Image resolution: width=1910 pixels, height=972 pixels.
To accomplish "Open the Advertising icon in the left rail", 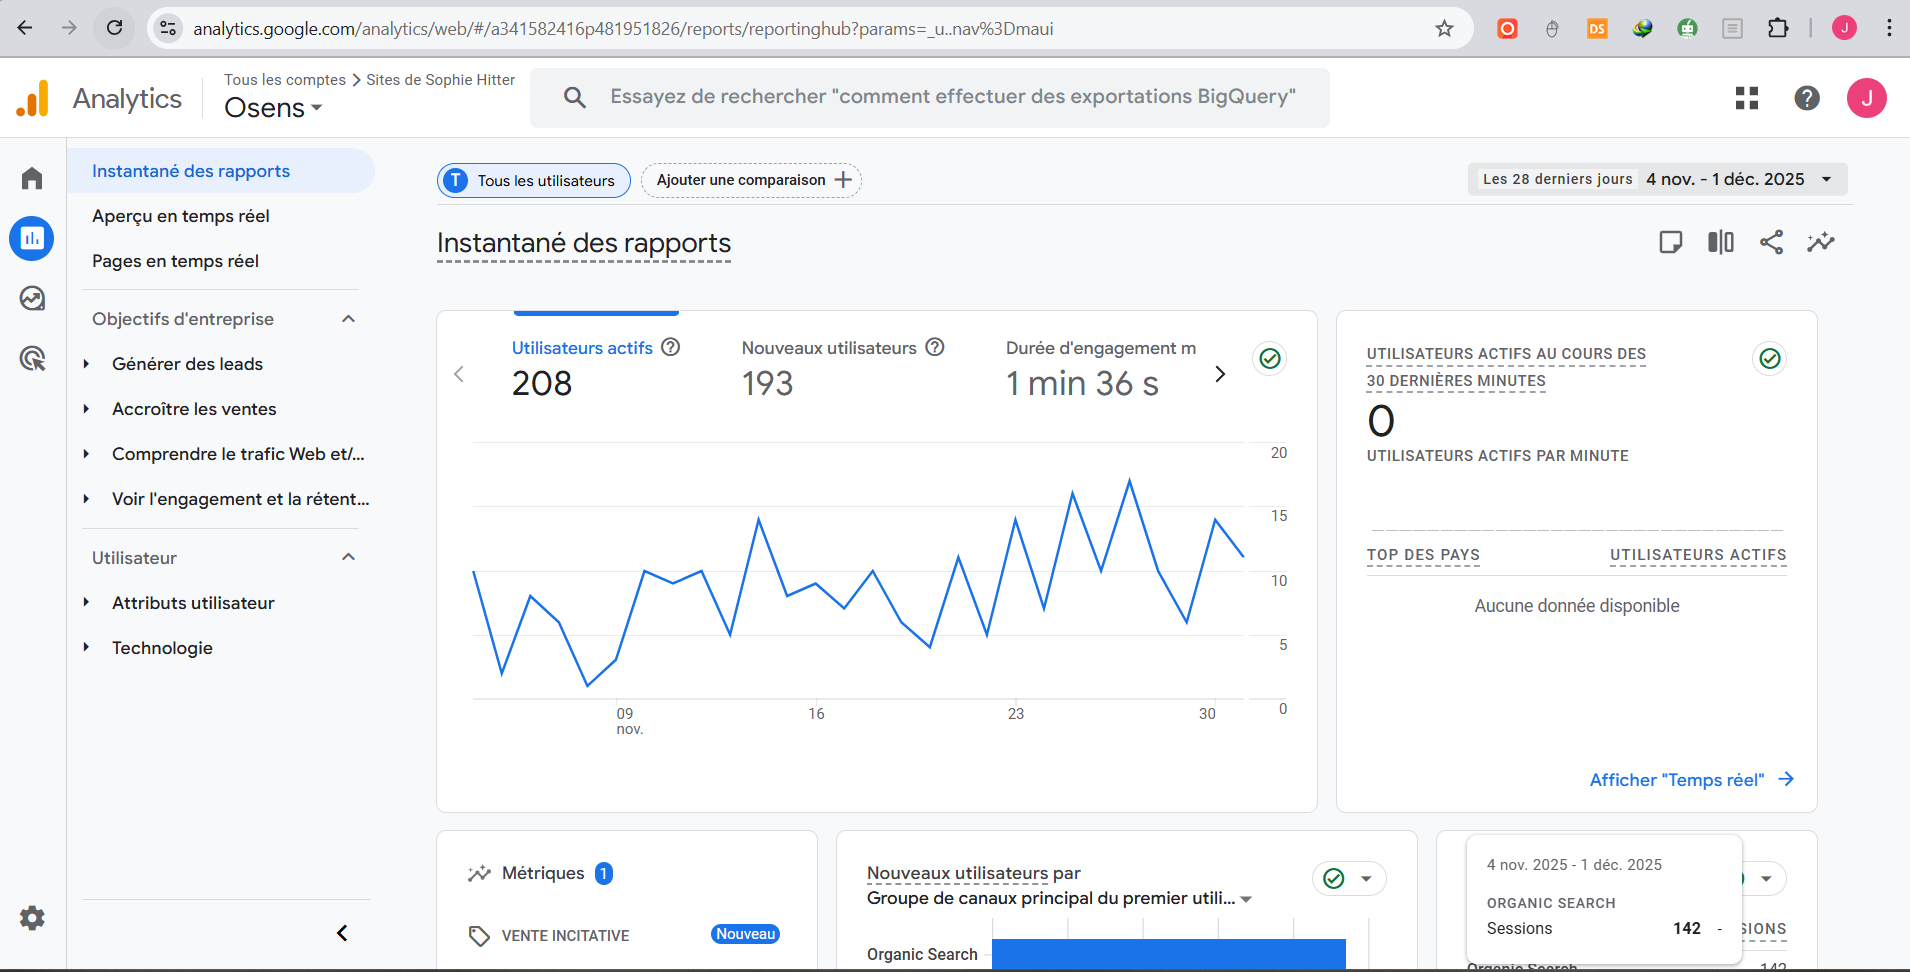I will 32,358.
